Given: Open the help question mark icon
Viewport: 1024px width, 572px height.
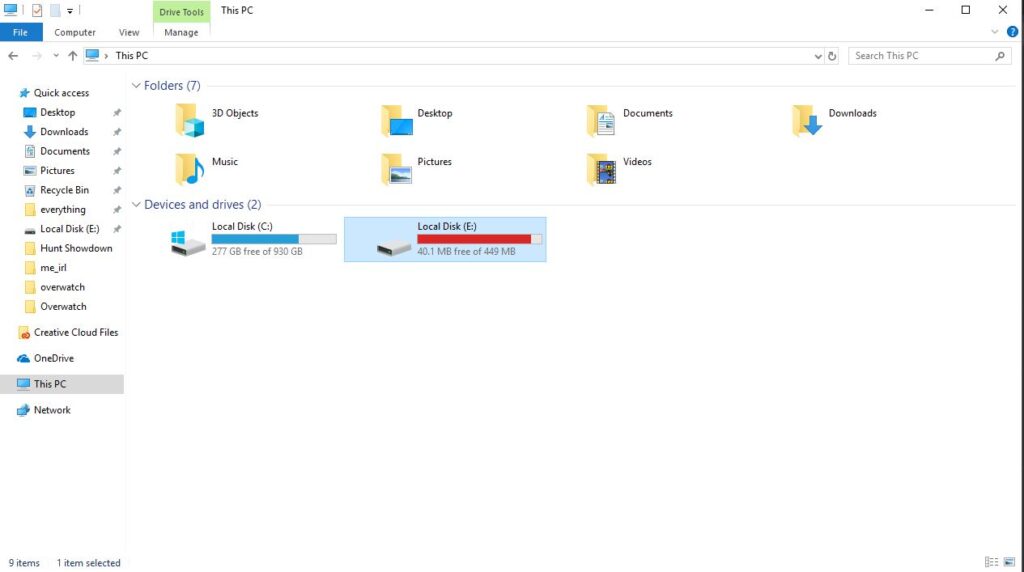Looking at the screenshot, I should point(1012,32).
